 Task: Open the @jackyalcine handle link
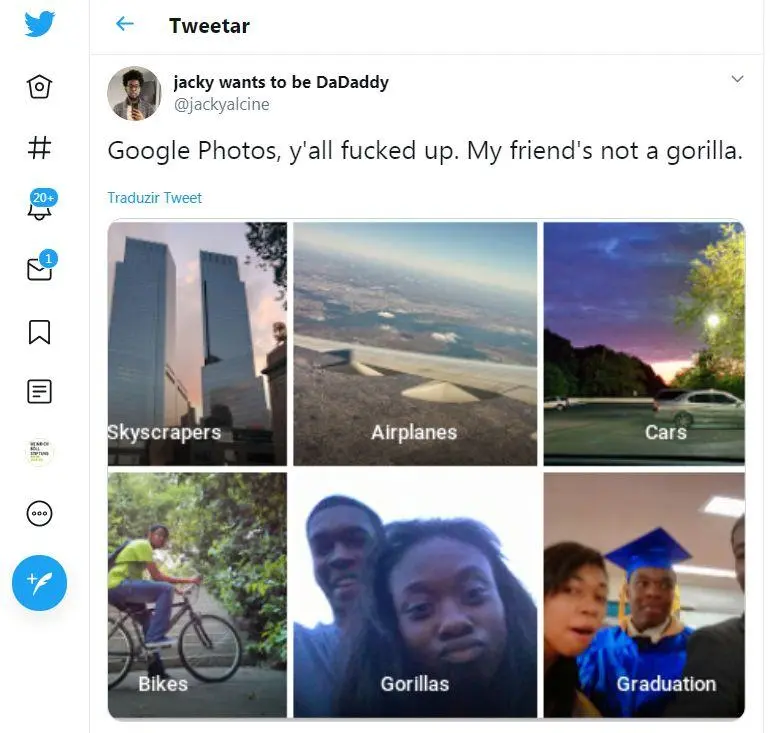221,104
